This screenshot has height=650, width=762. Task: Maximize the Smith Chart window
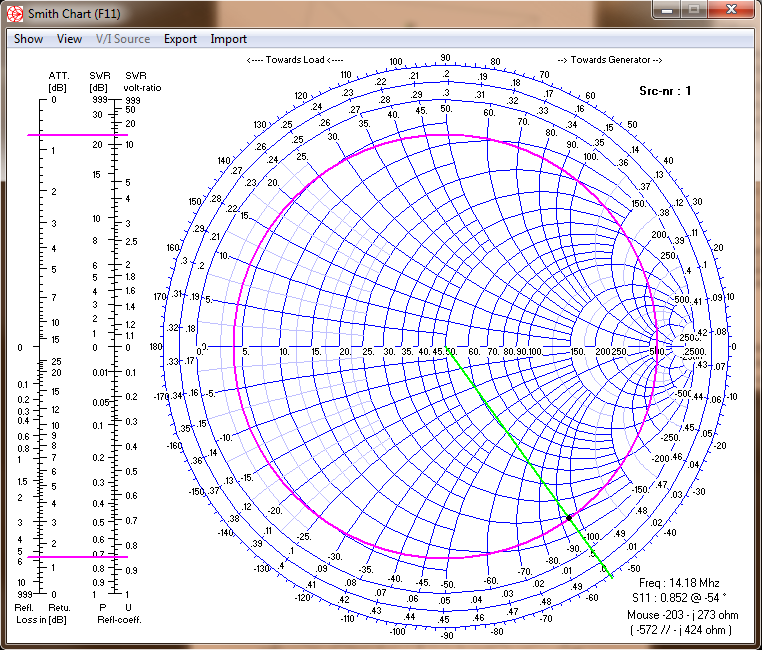click(694, 10)
